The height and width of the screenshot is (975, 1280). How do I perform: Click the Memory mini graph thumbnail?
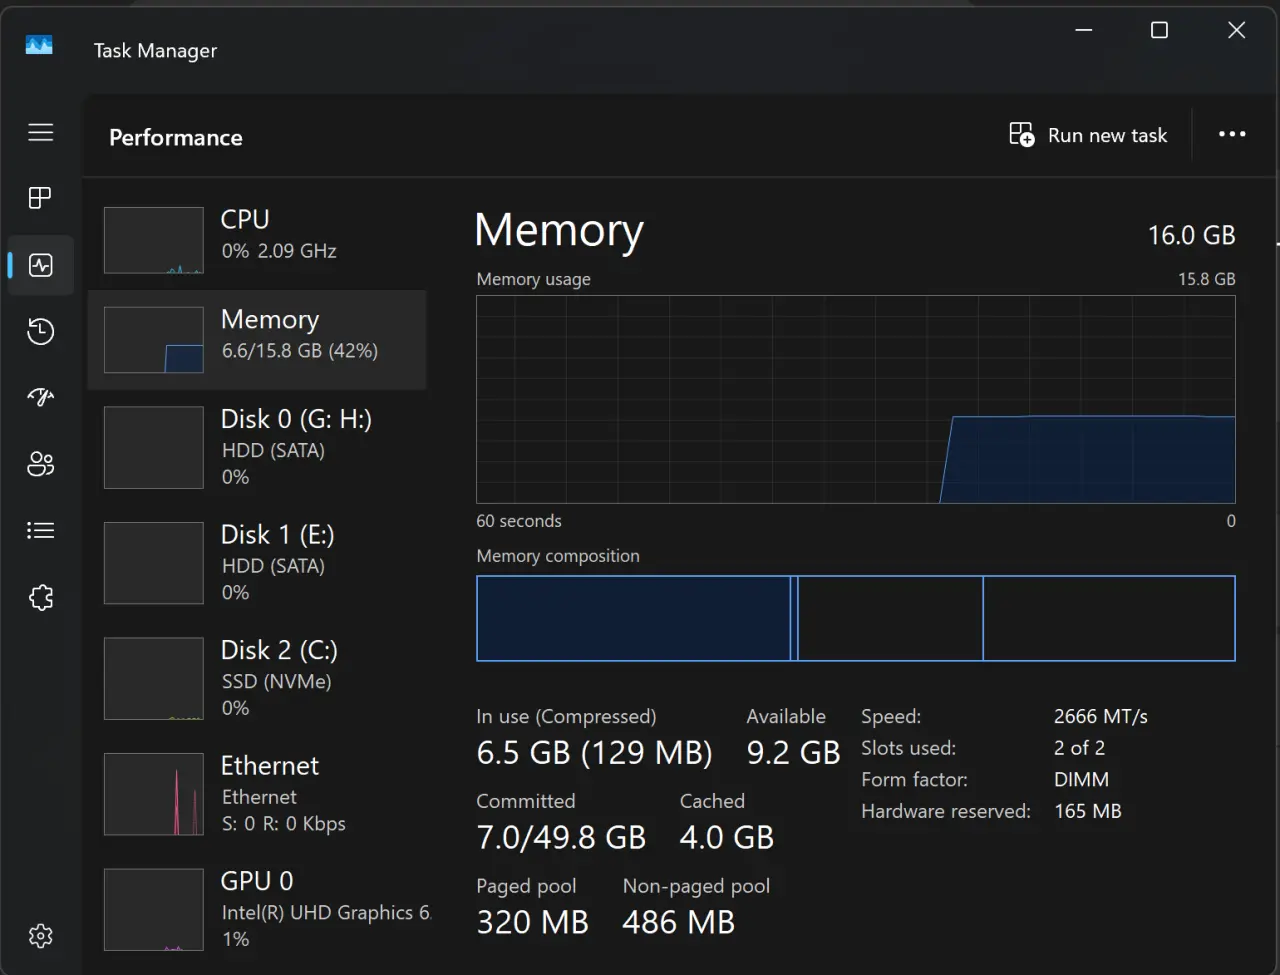point(154,340)
